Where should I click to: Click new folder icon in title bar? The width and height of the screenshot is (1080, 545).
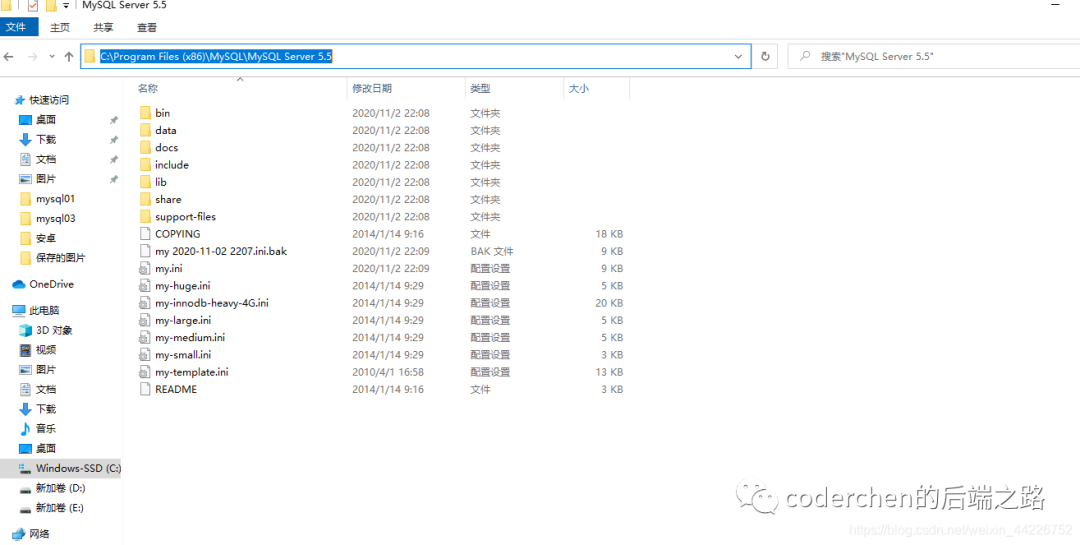50,6
